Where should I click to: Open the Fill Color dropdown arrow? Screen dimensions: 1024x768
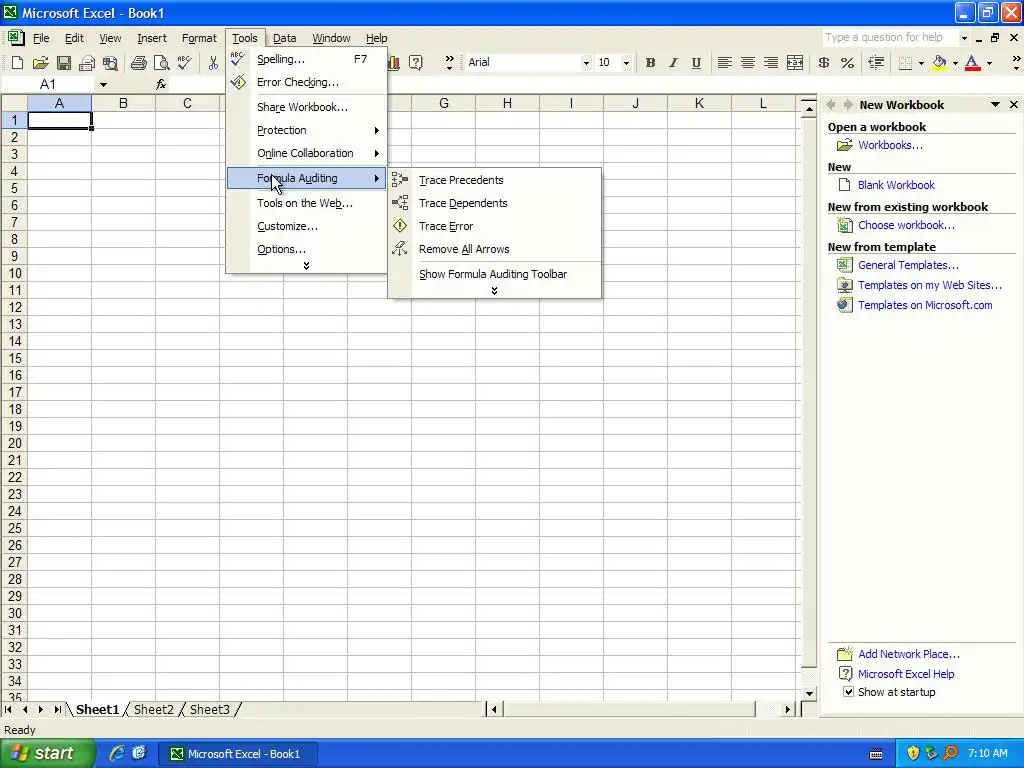(955, 63)
